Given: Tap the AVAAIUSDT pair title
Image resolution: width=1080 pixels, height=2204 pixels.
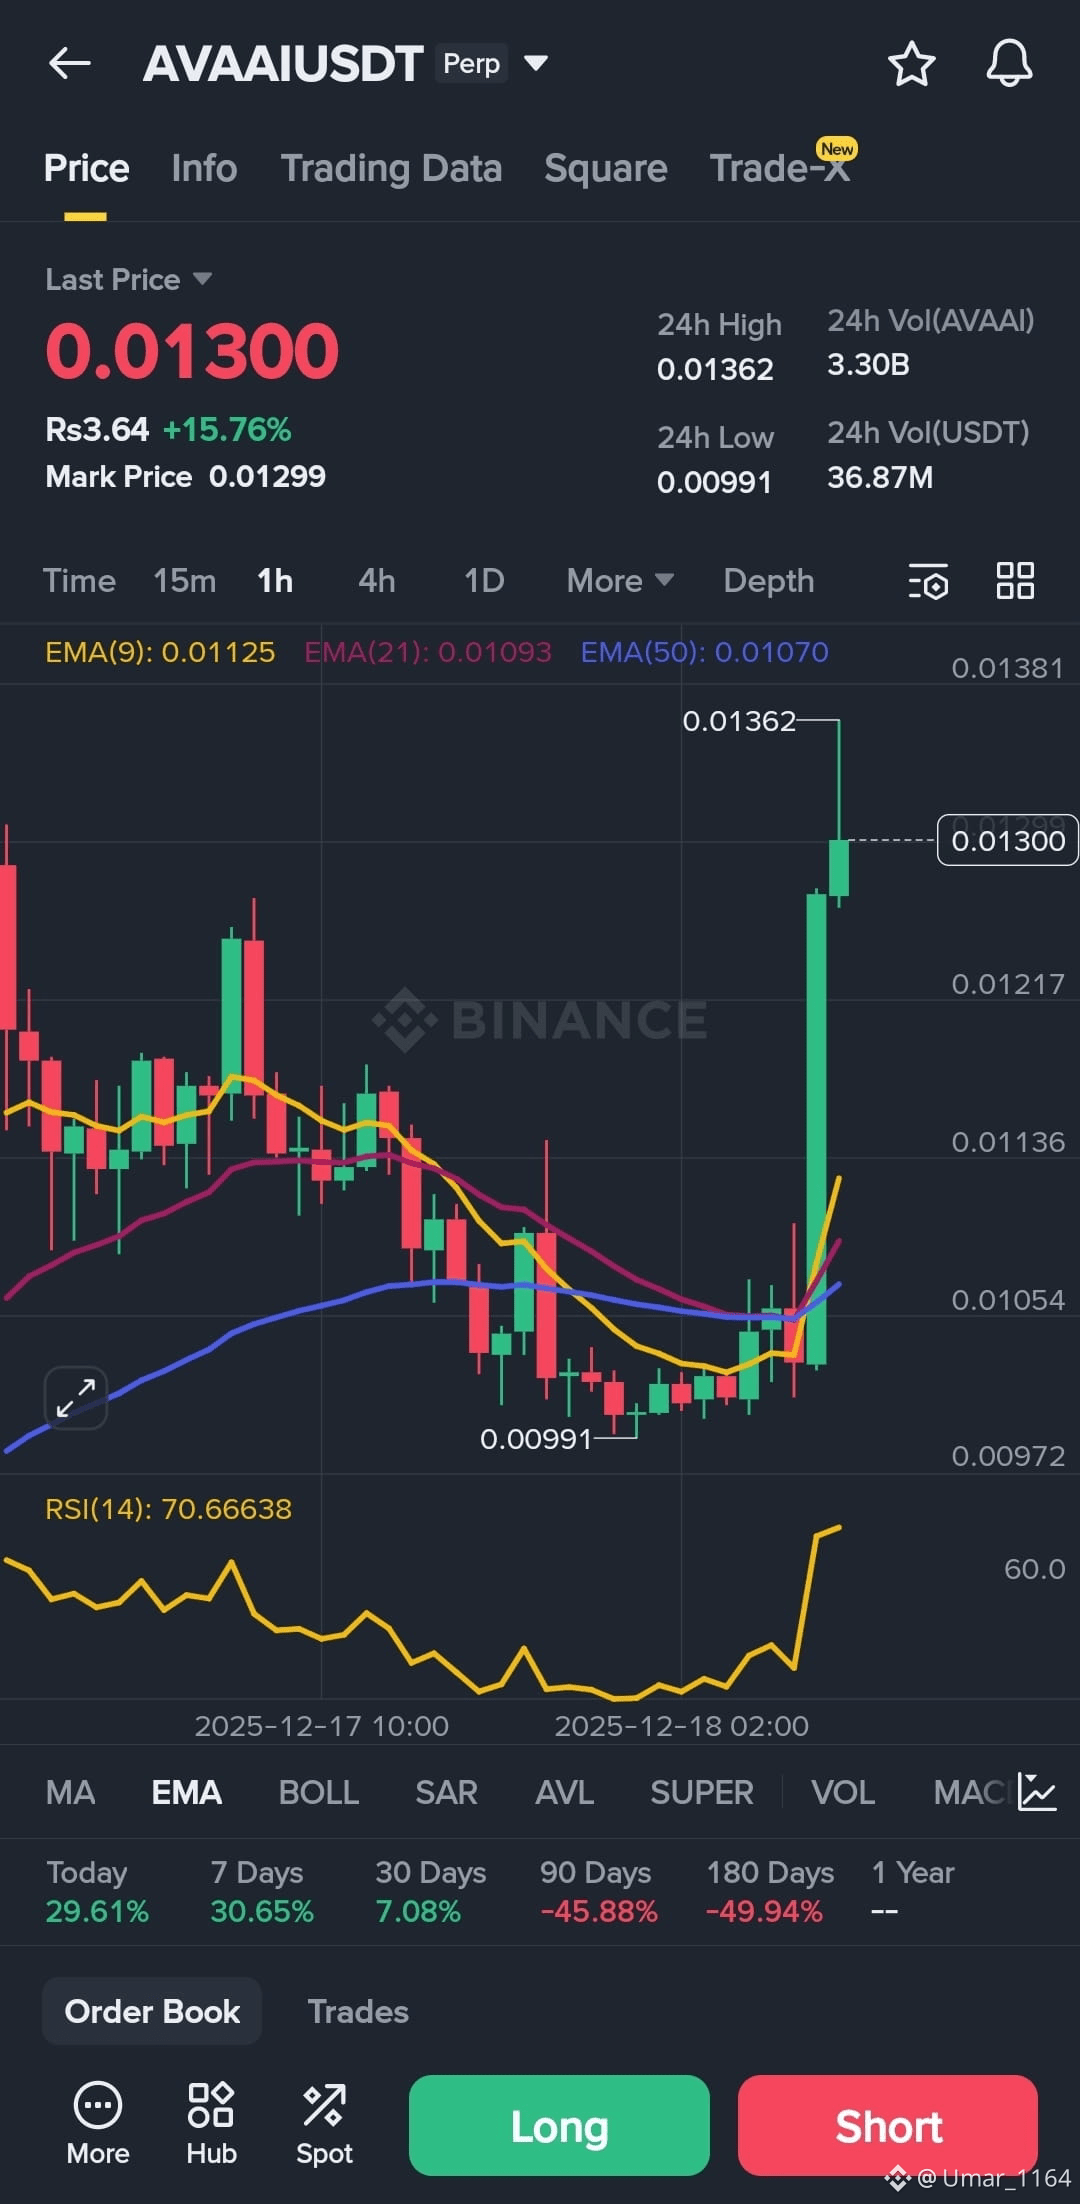Looking at the screenshot, I should [284, 64].
